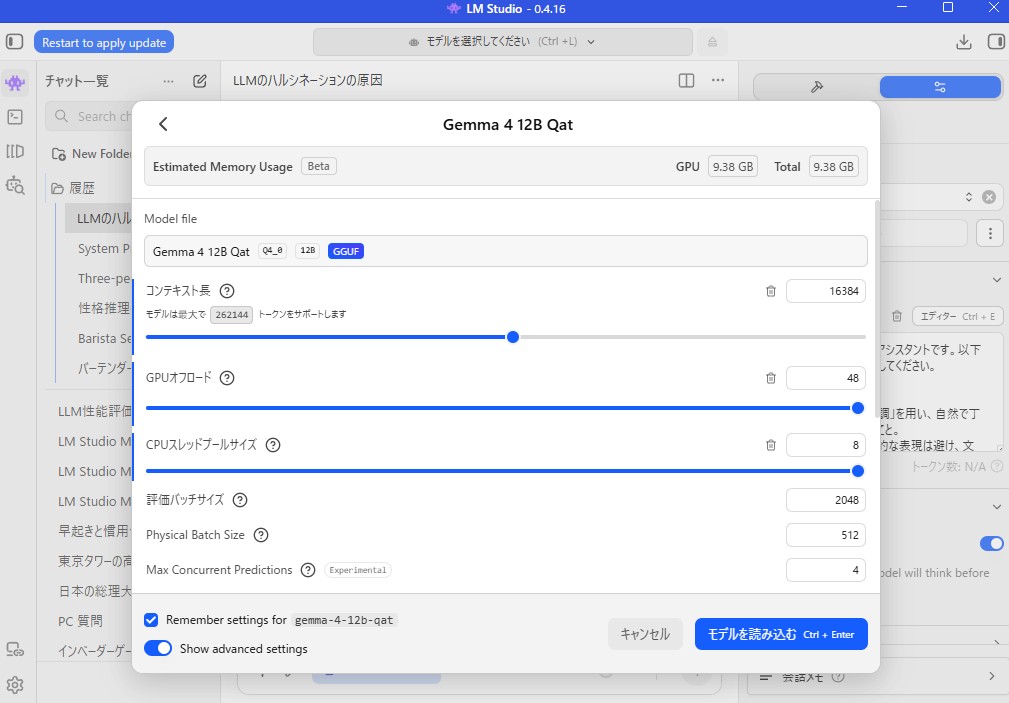Click clear icon in right panel preset row
This screenshot has height=703, width=1009.
989,197
